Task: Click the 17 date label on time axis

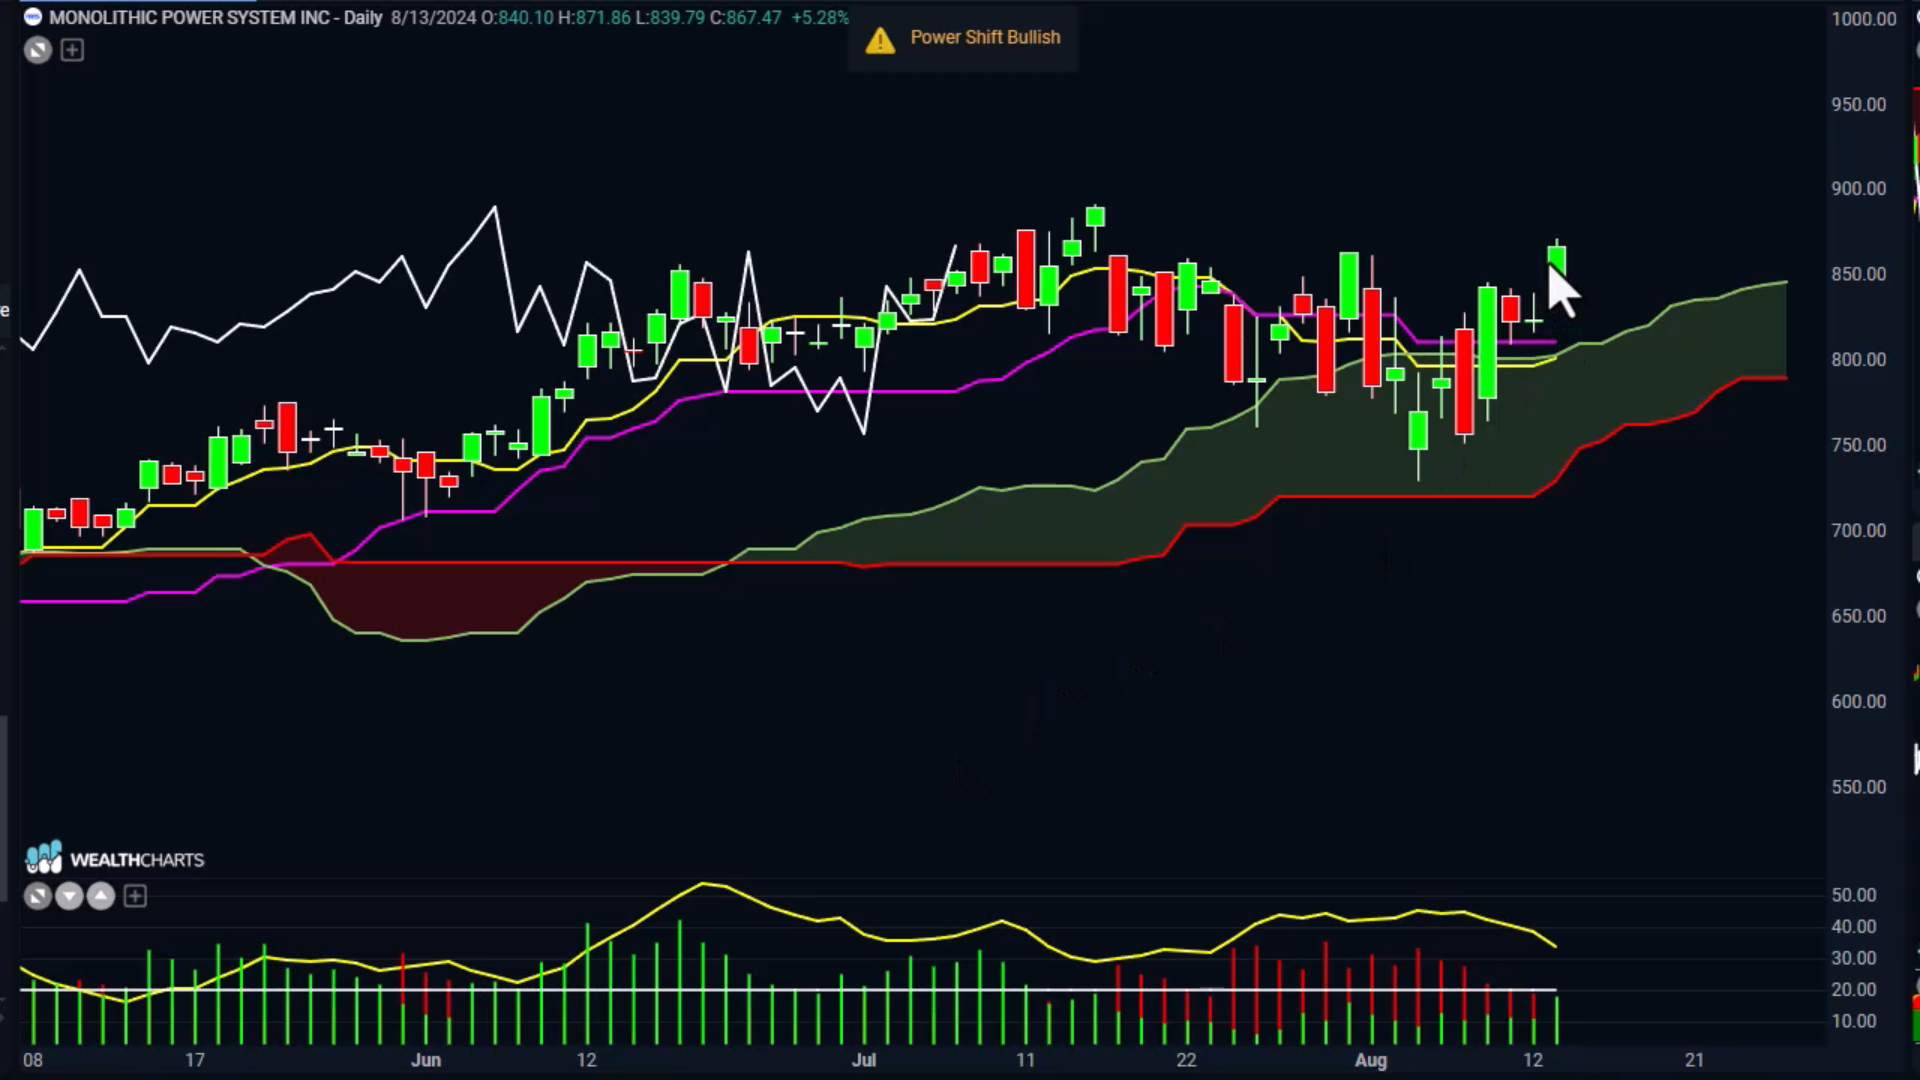Action: (x=195, y=1060)
